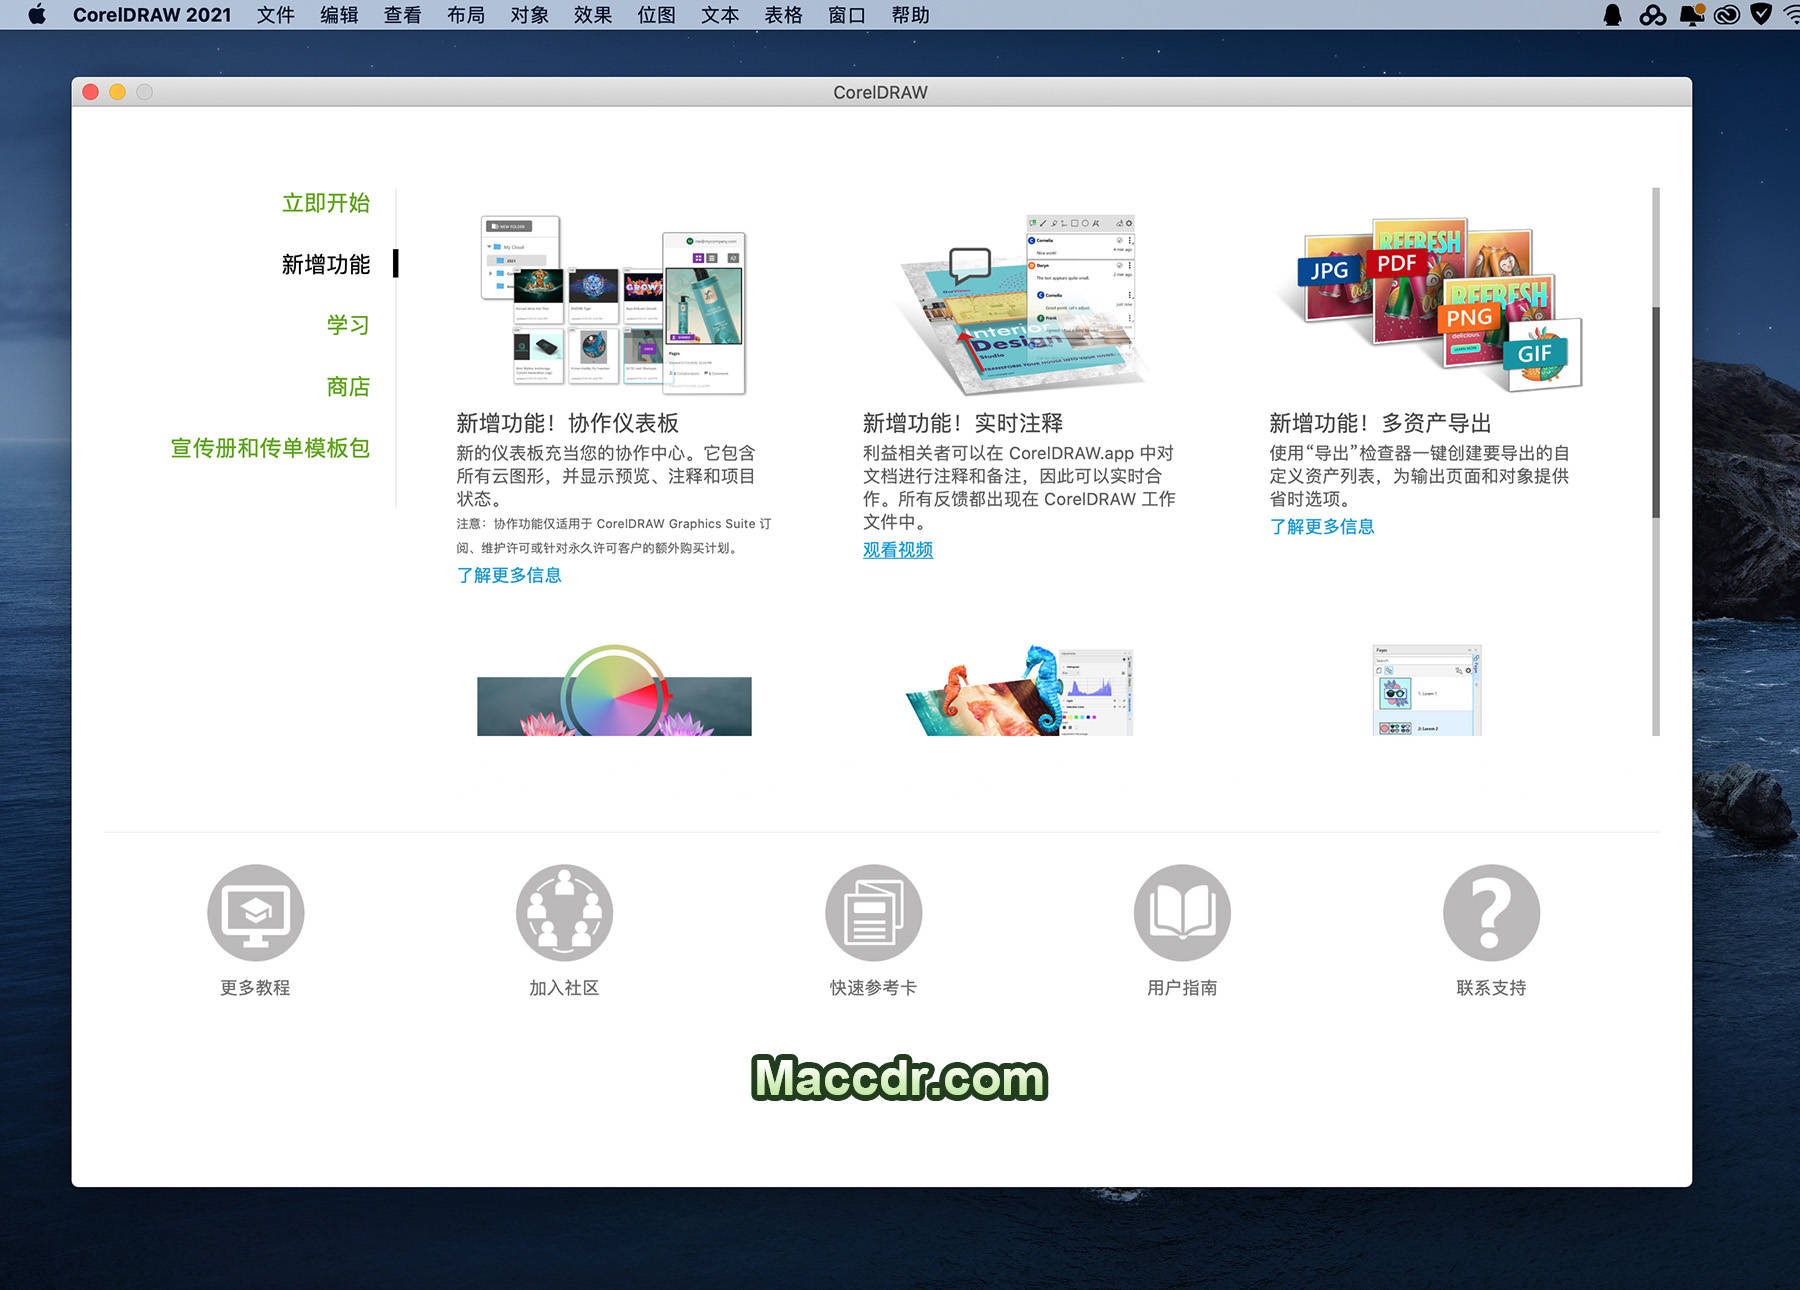The width and height of the screenshot is (1800, 1290).
Task: Open 宣传册和传单模板包 section
Action: click(x=270, y=447)
